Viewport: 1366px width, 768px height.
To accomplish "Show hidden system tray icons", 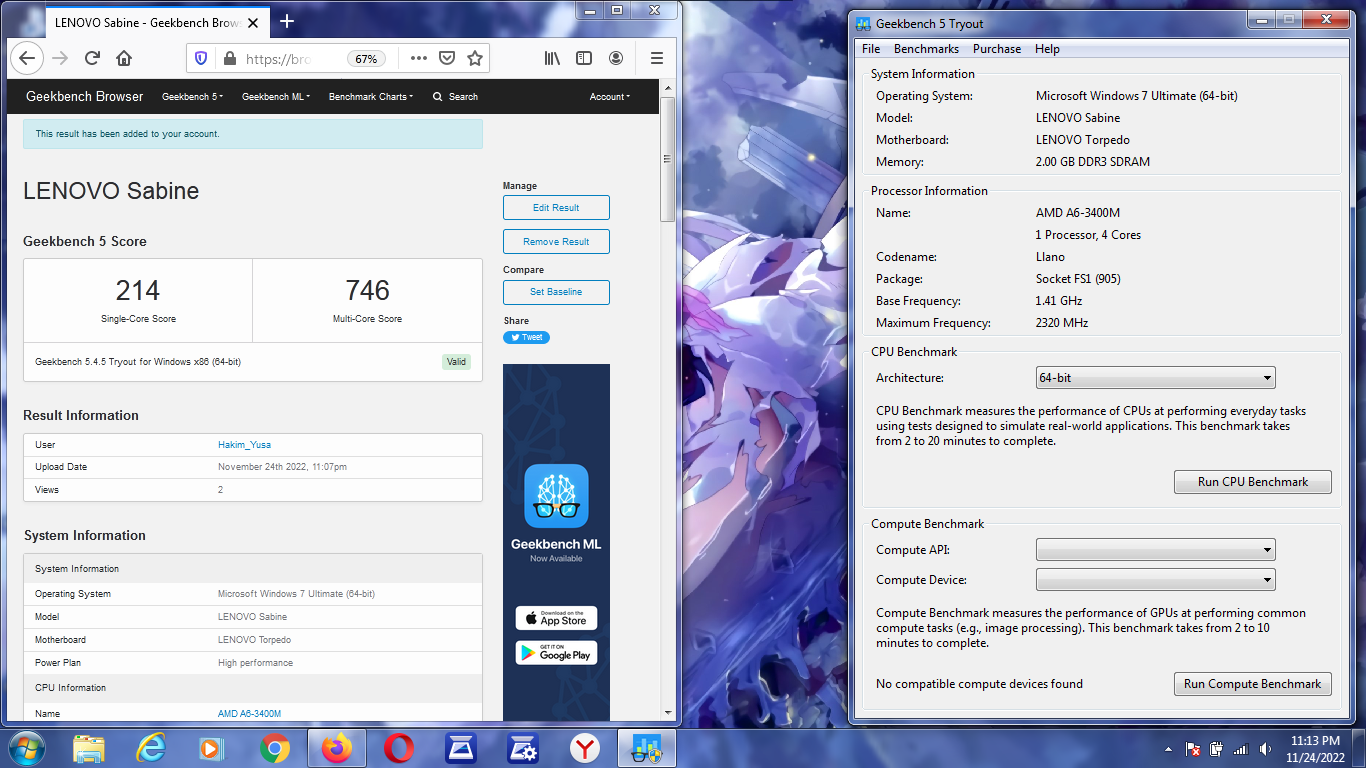I will pos(1168,749).
